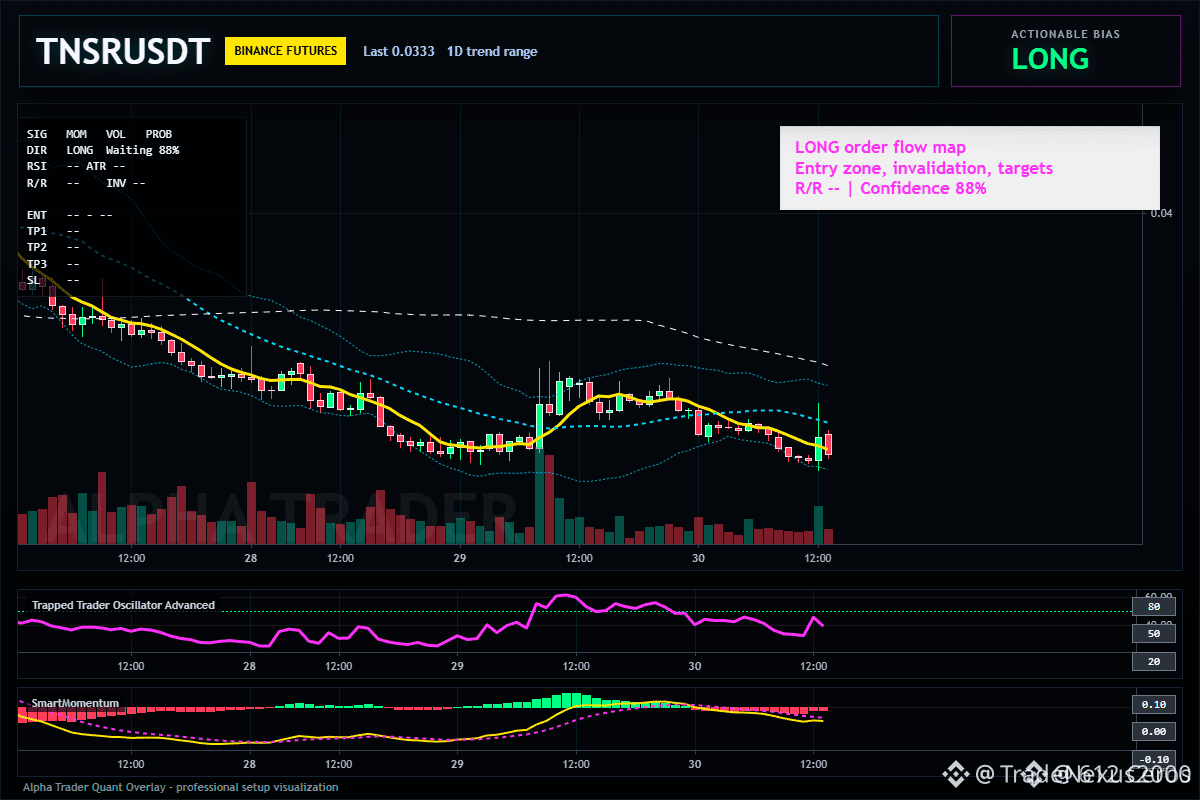Click the 0.10 SmartMomentum scale label
Screen dimensions: 1200x800
1153,704
